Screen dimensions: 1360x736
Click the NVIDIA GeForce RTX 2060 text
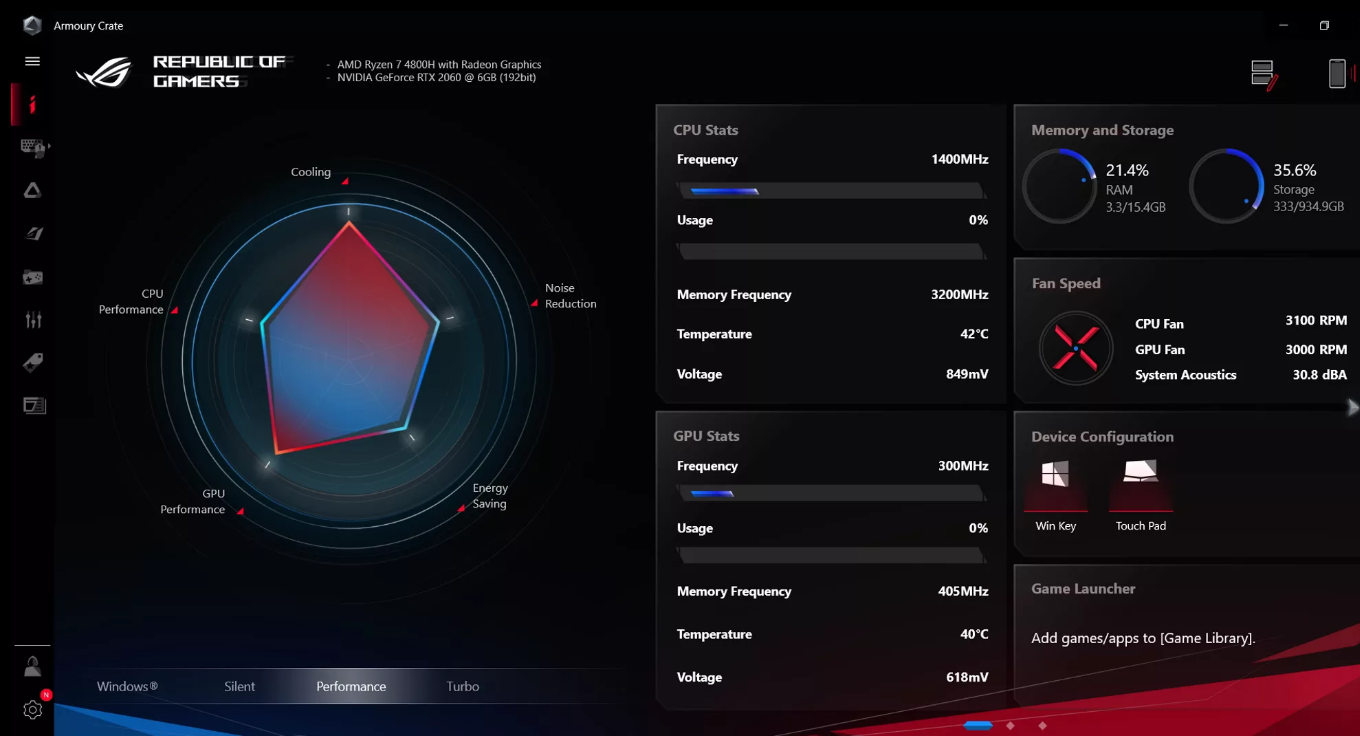pyautogui.click(x=437, y=77)
